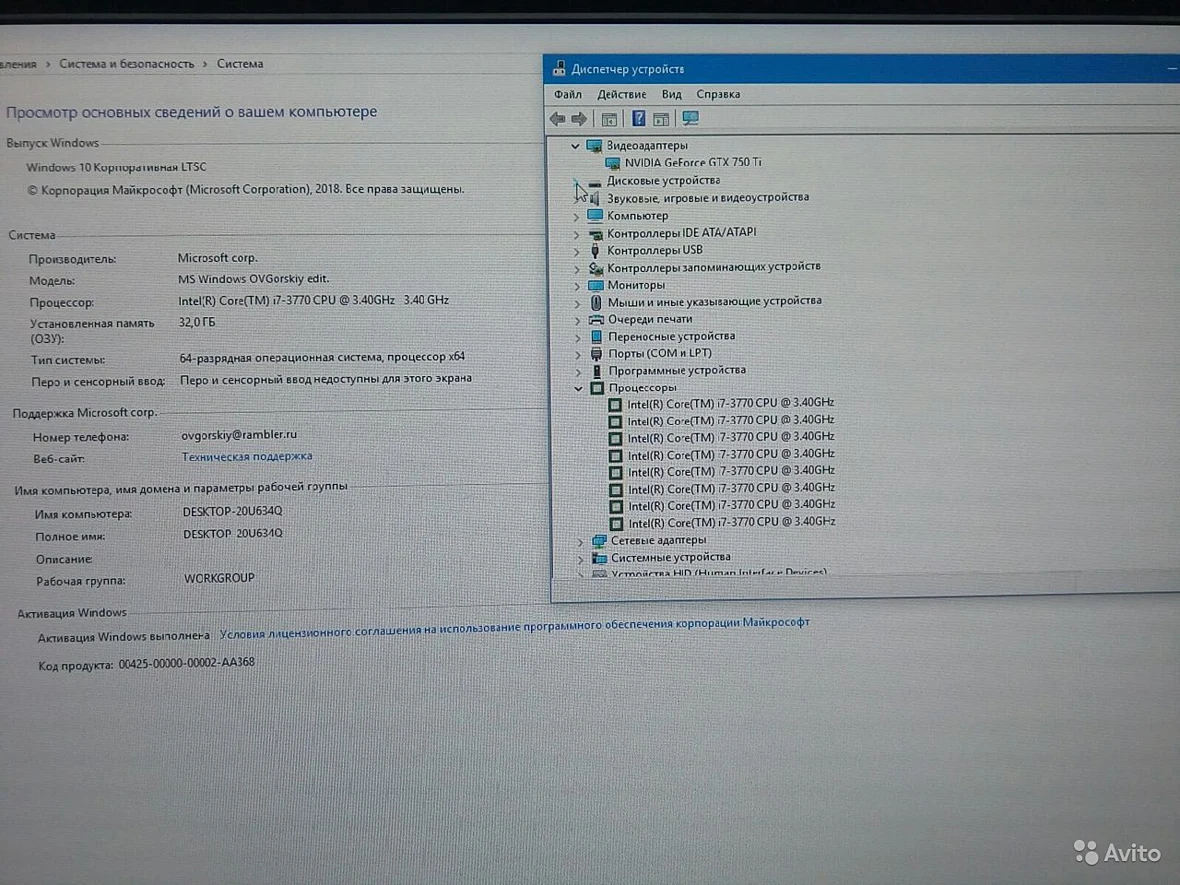Click Windows 10 Корпоративная LTSC text
This screenshot has height=885, width=1180.
pos(116,167)
